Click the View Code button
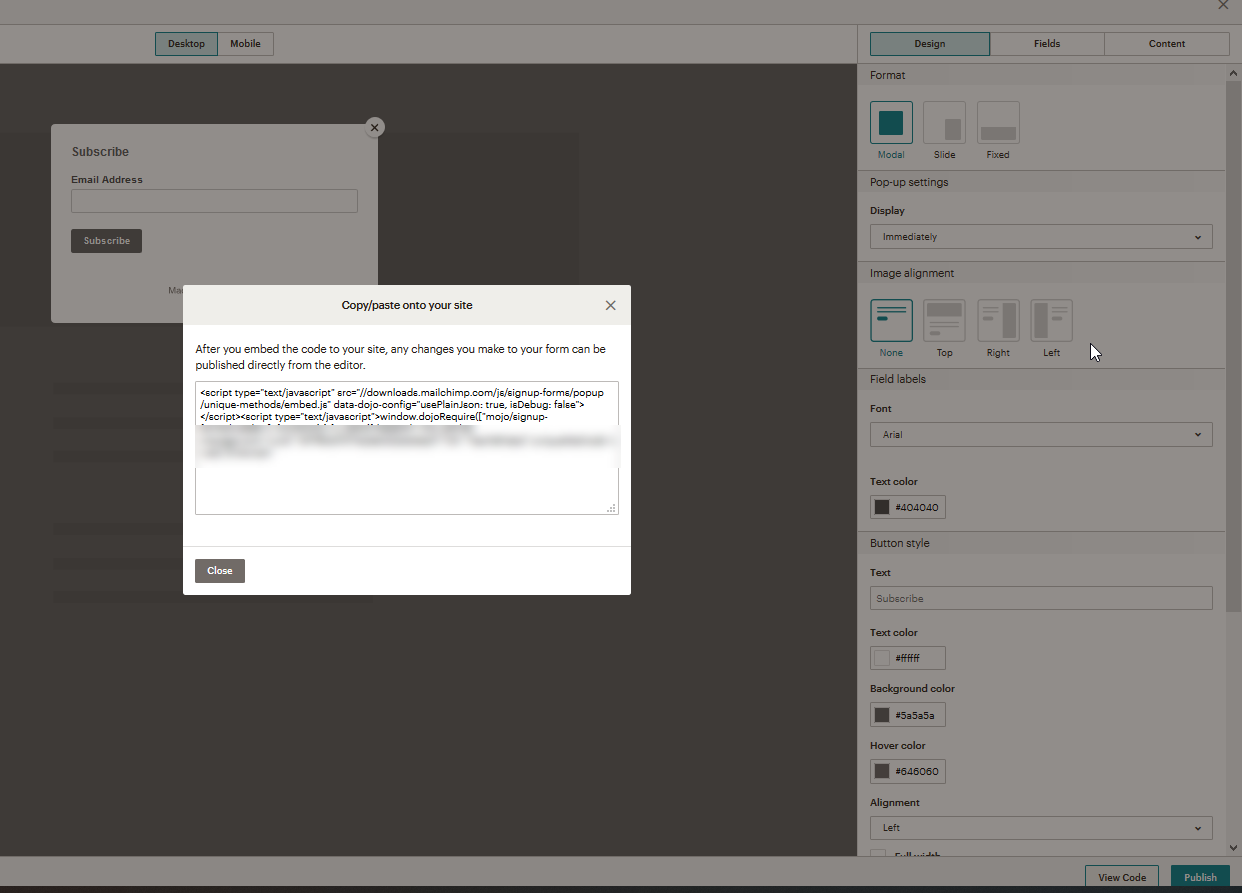This screenshot has height=893, width=1242. (x=1122, y=878)
